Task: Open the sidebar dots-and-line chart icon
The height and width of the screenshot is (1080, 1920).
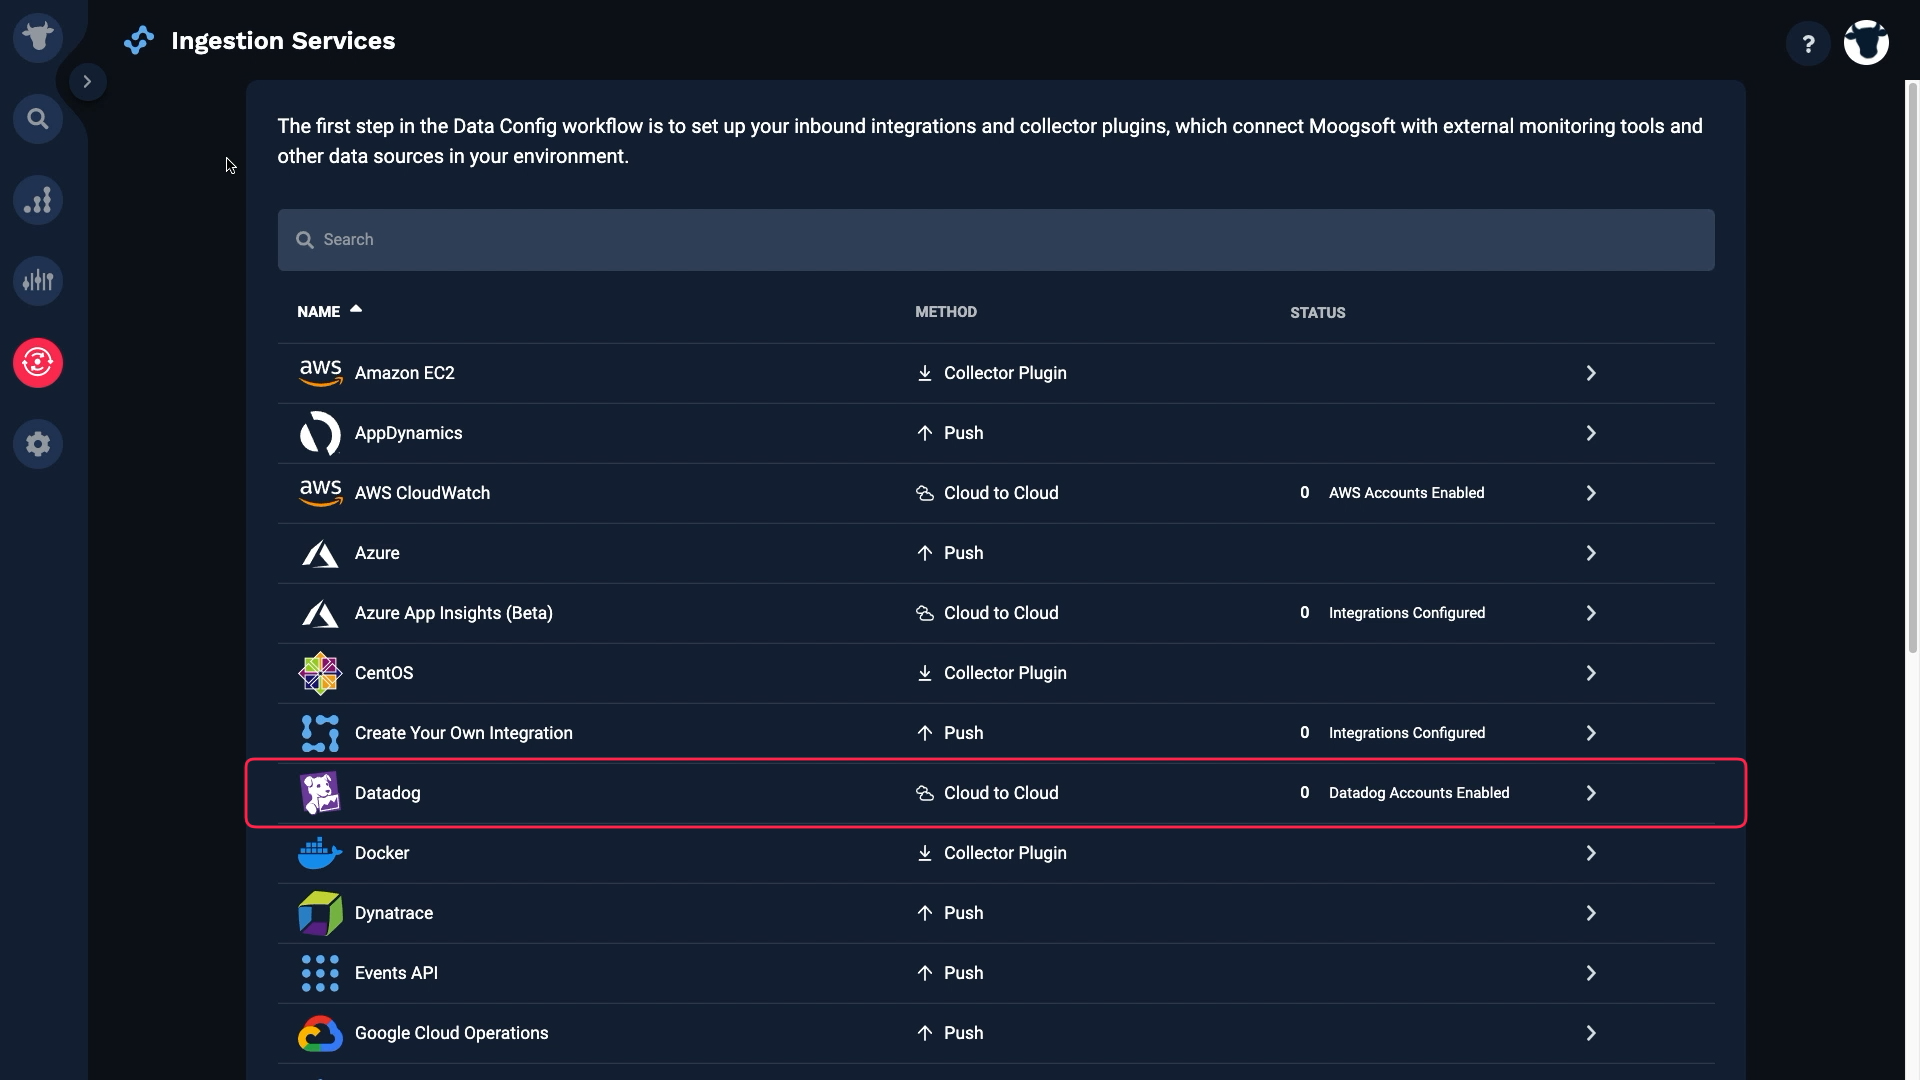Action: click(38, 200)
